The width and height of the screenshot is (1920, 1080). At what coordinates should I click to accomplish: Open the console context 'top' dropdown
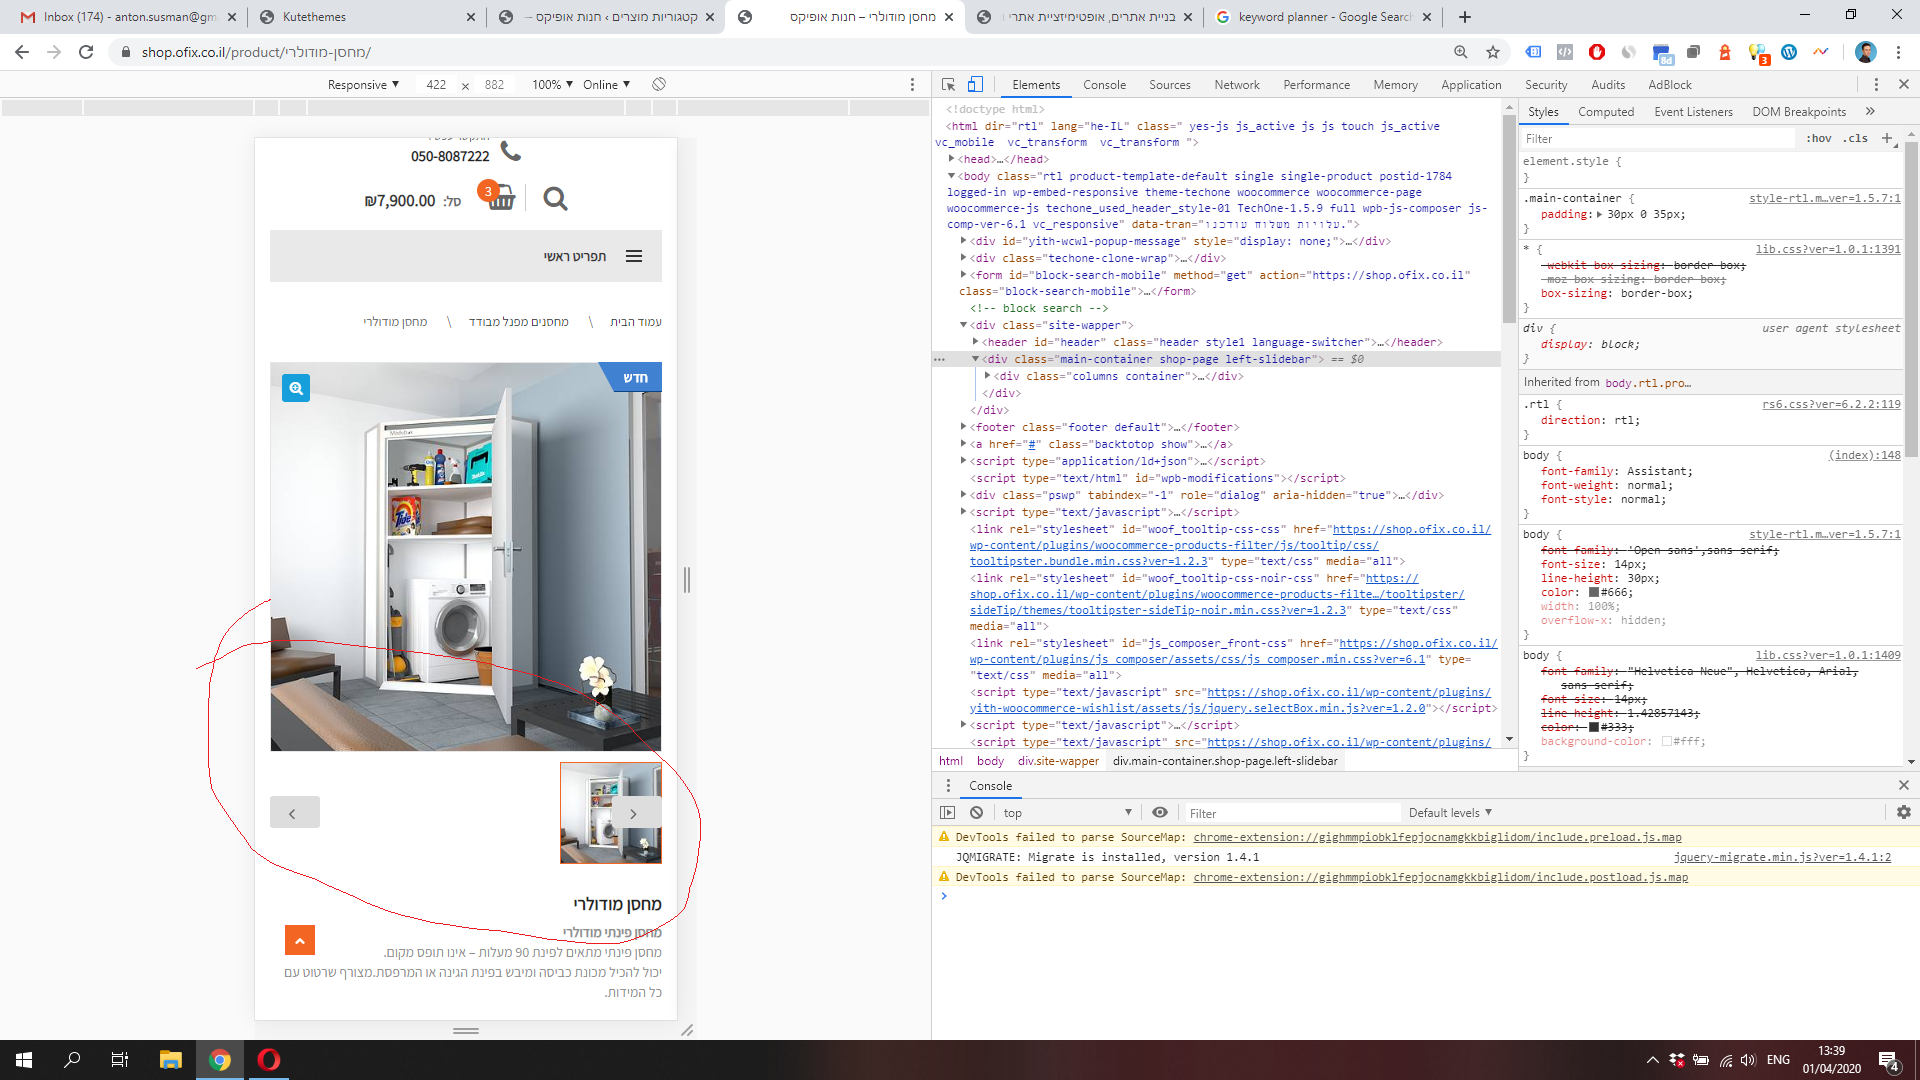[1068, 813]
